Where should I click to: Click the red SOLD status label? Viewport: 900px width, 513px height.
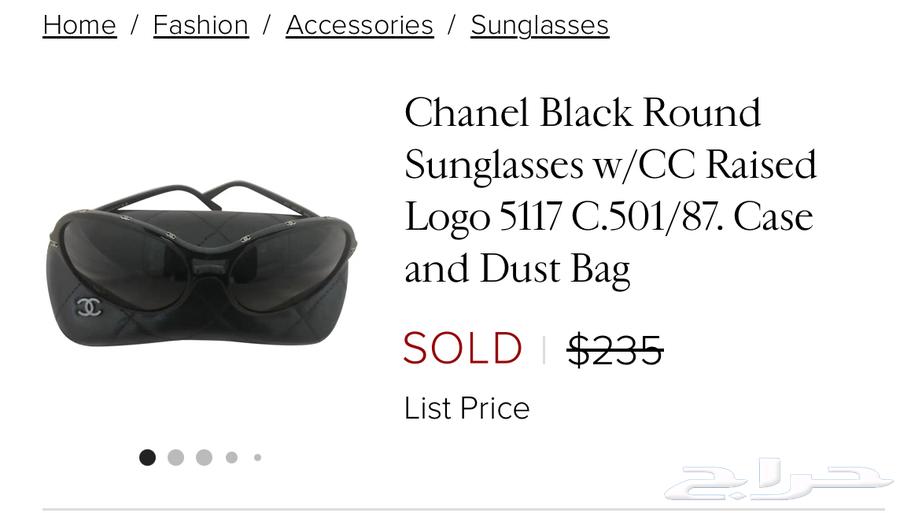(462, 349)
